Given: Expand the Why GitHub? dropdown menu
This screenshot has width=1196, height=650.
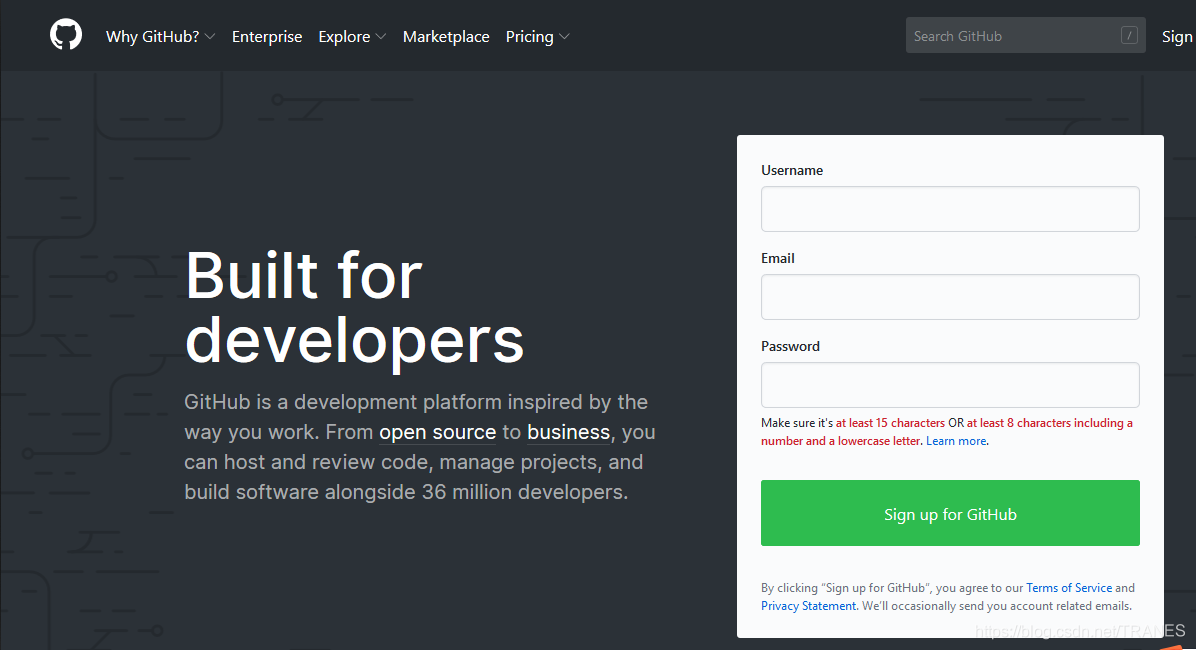Looking at the screenshot, I should pos(160,37).
